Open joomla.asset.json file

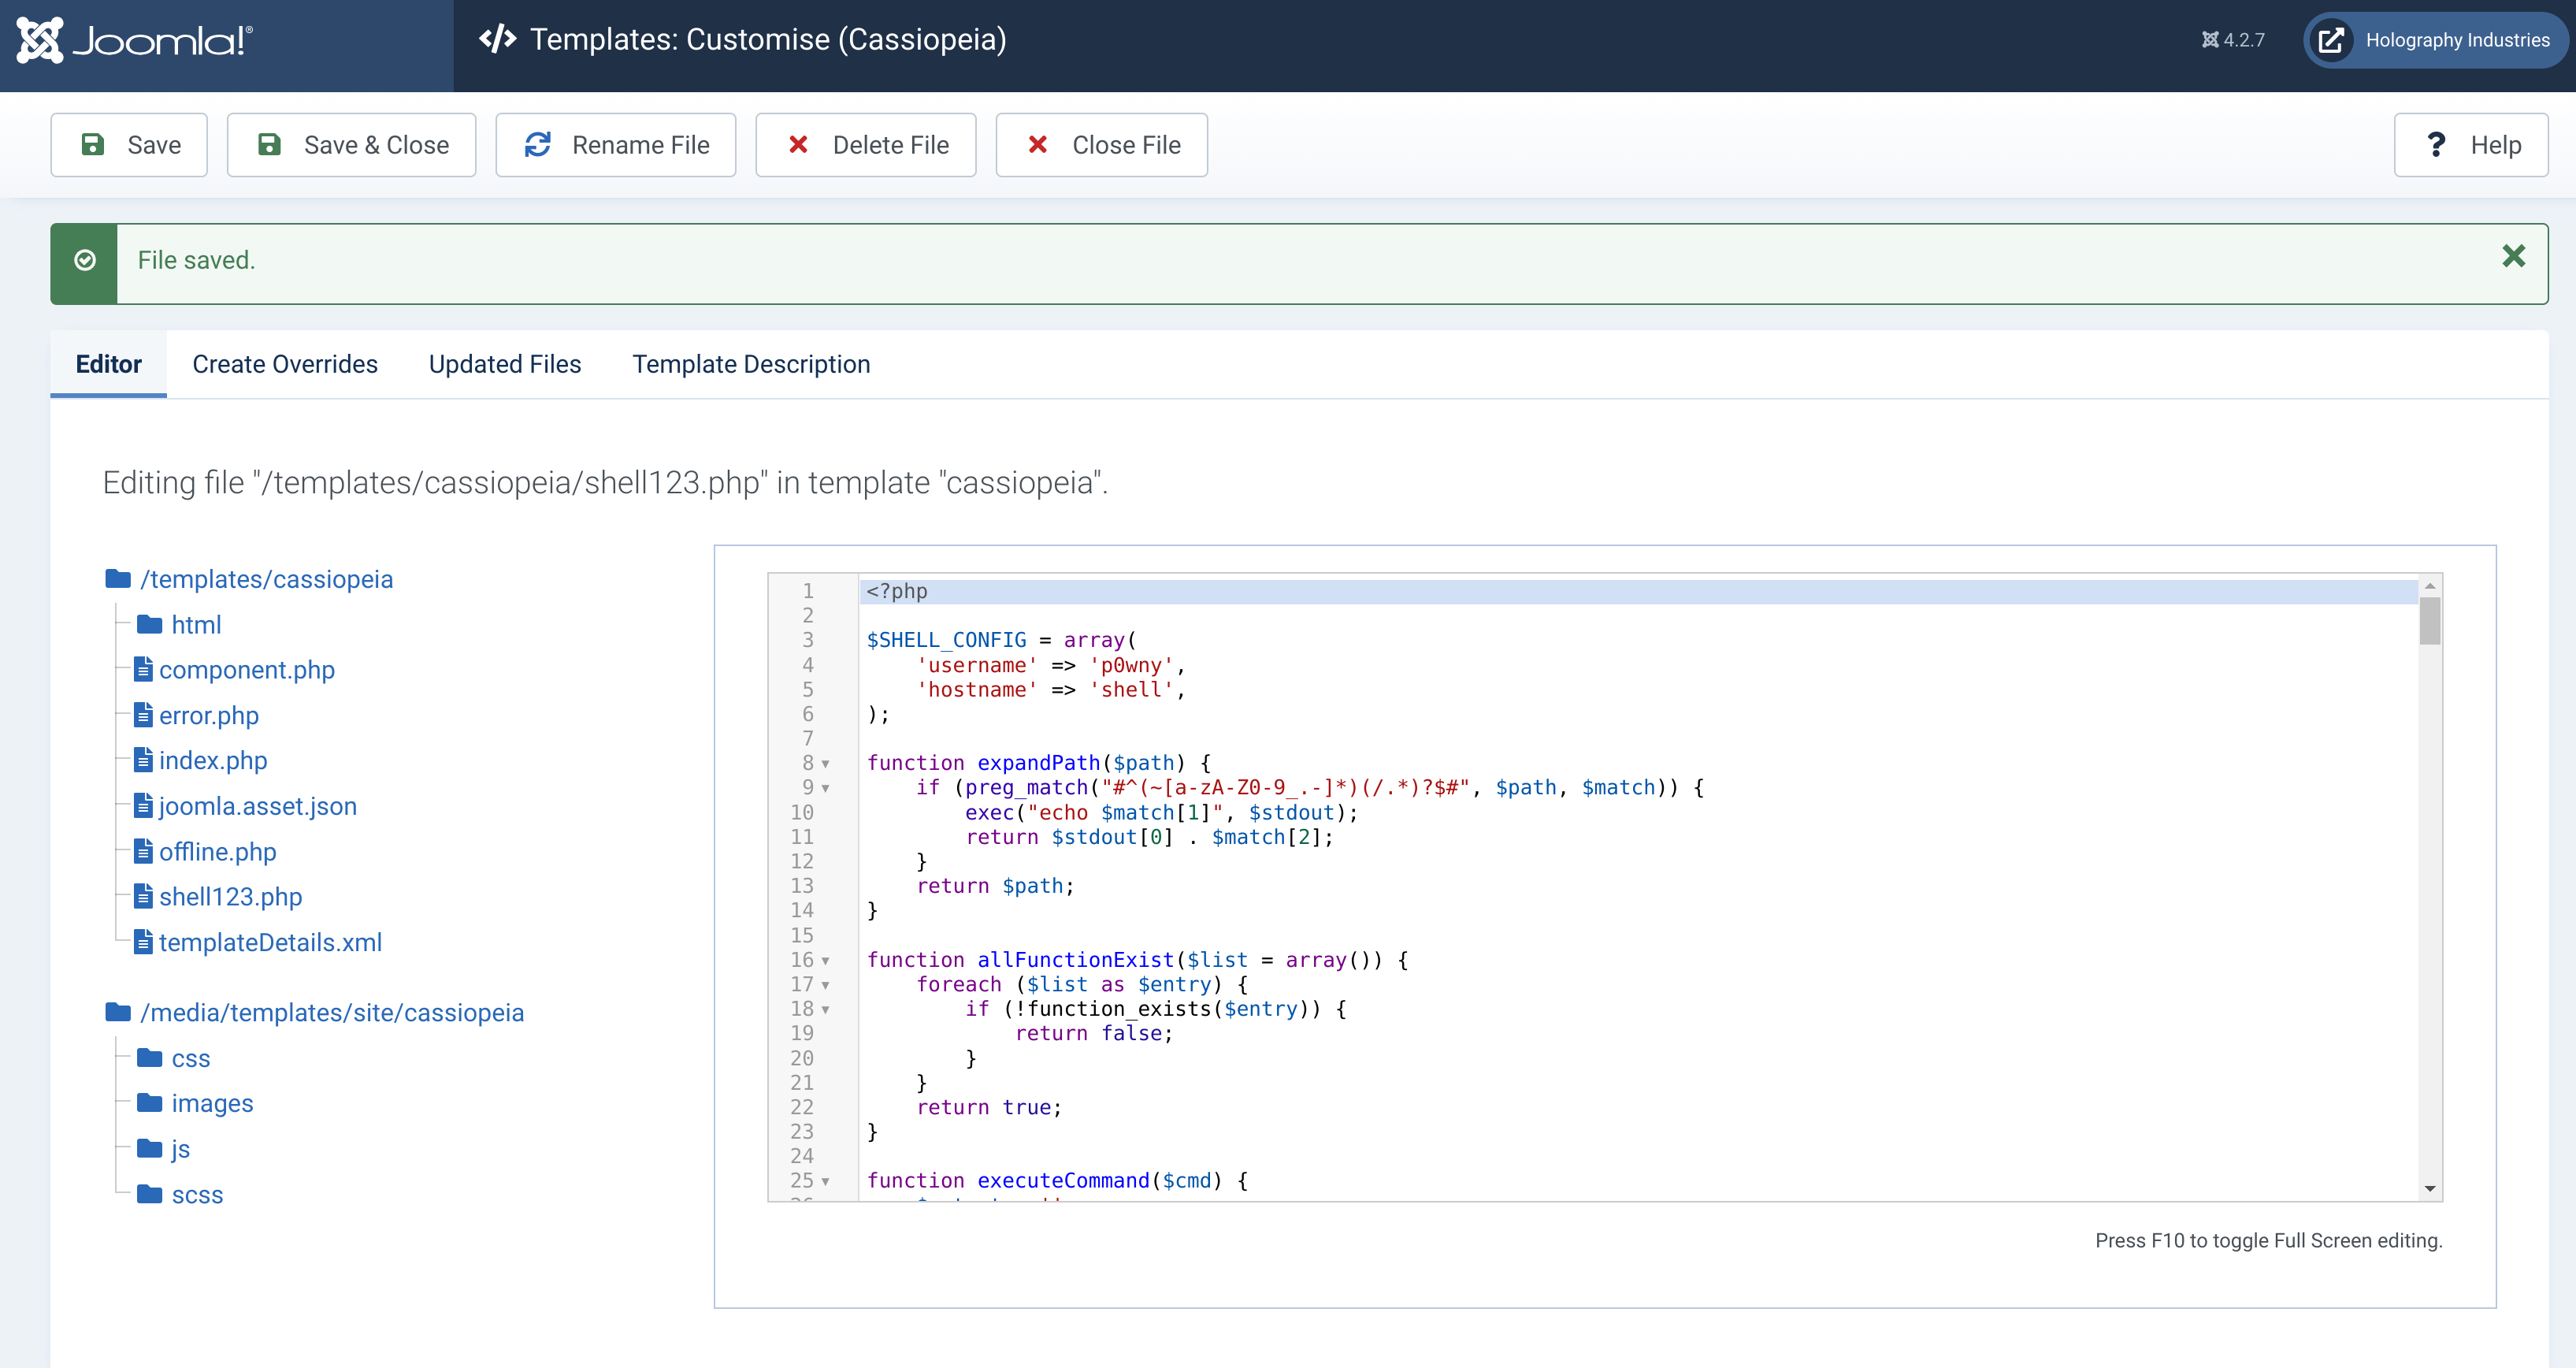coord(258,806)
